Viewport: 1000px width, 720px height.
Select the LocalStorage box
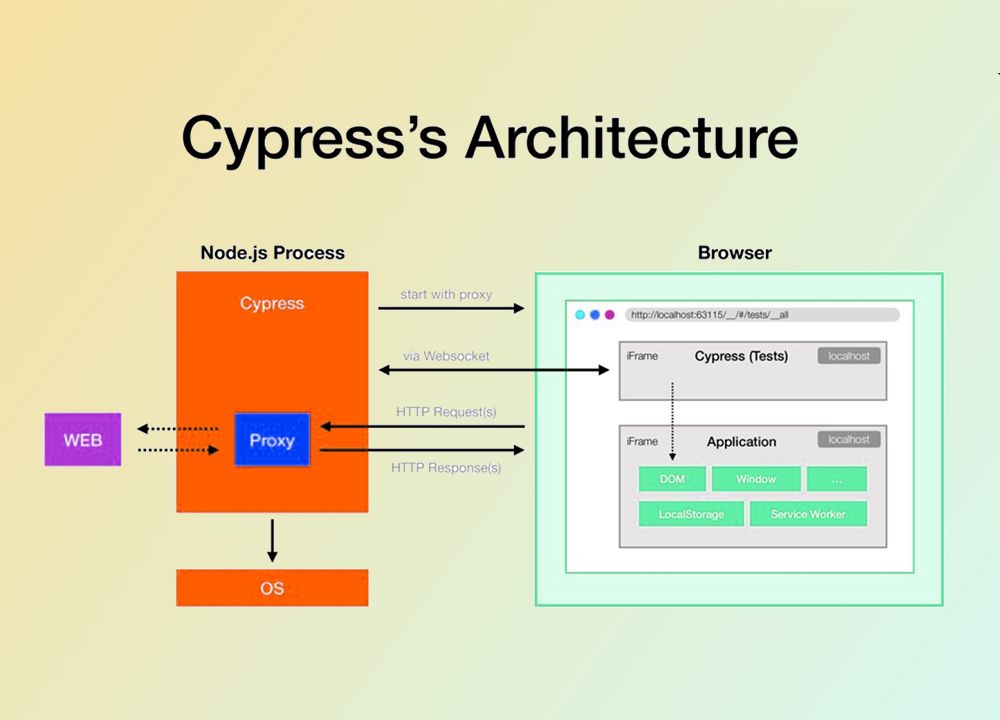click(691, 514)
